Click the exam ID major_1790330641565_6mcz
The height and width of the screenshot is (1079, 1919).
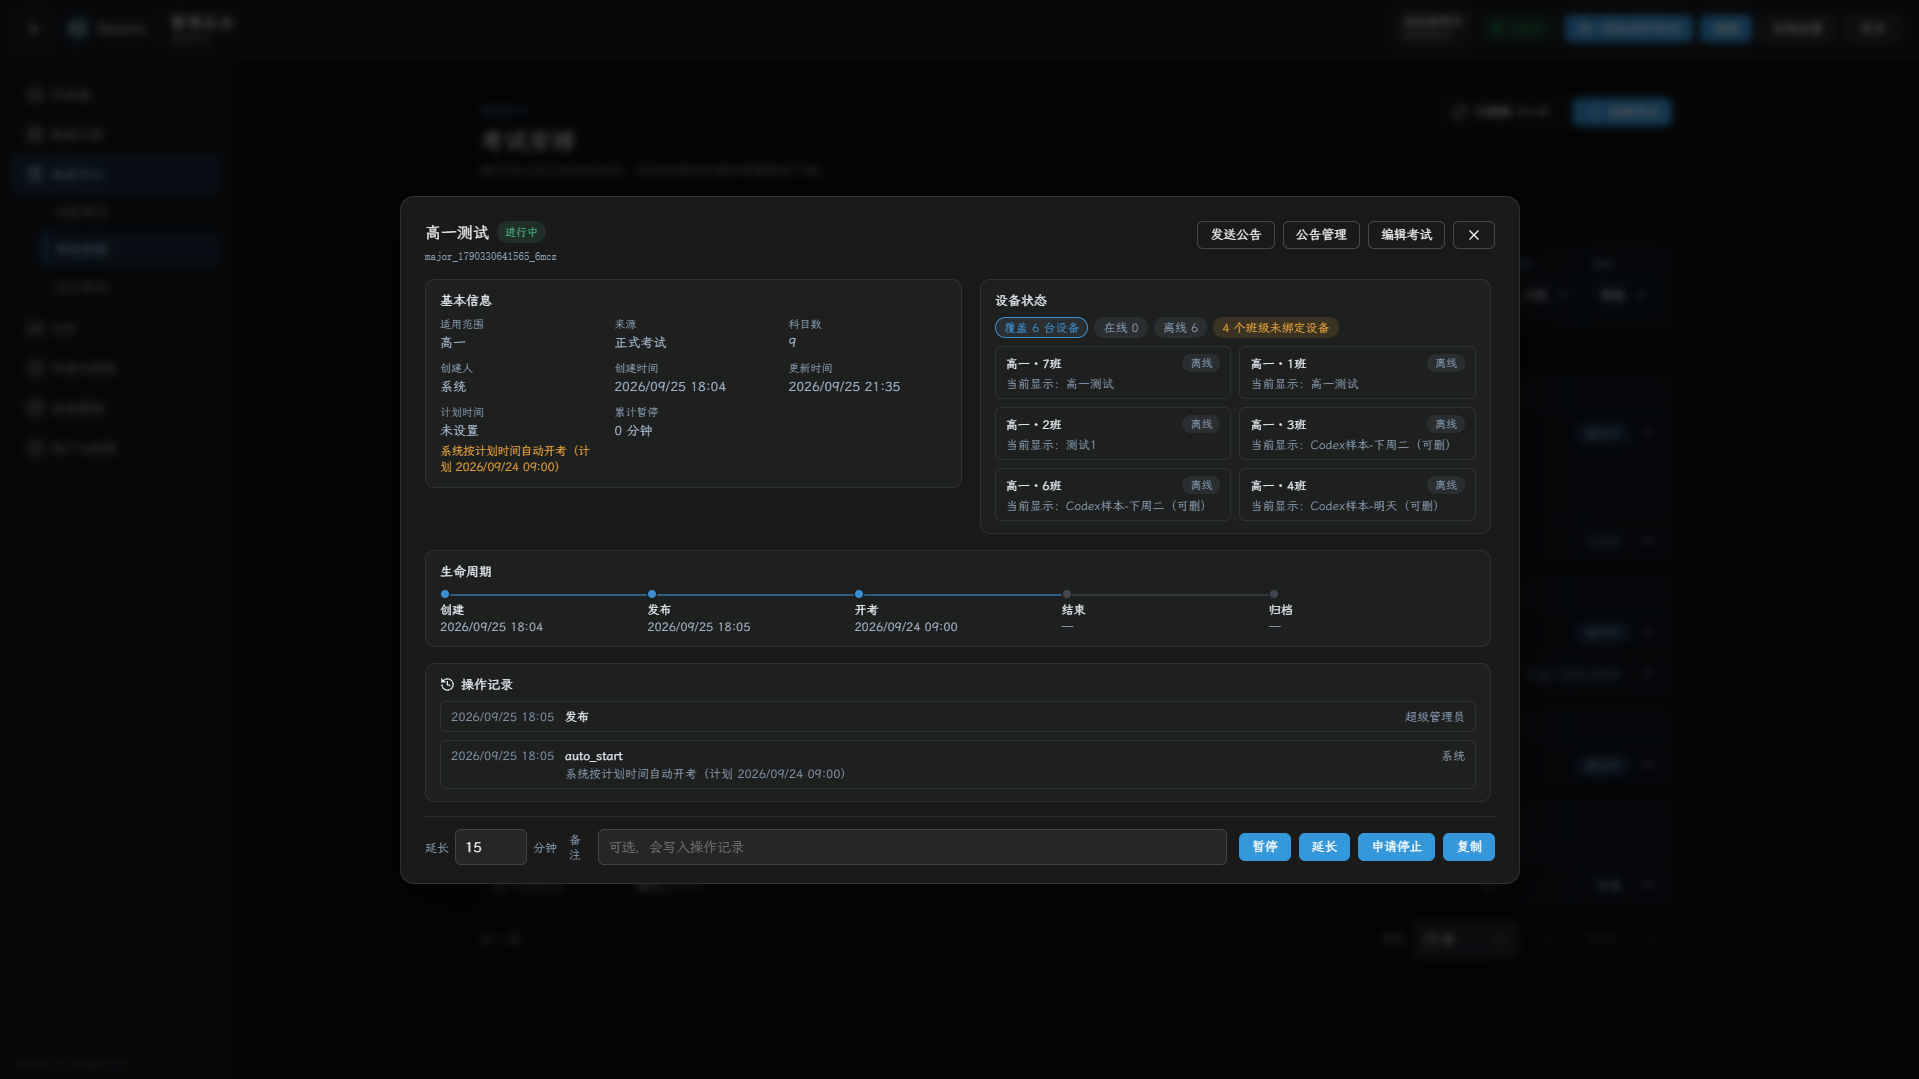pyautogui.click(x=490, y=257)
